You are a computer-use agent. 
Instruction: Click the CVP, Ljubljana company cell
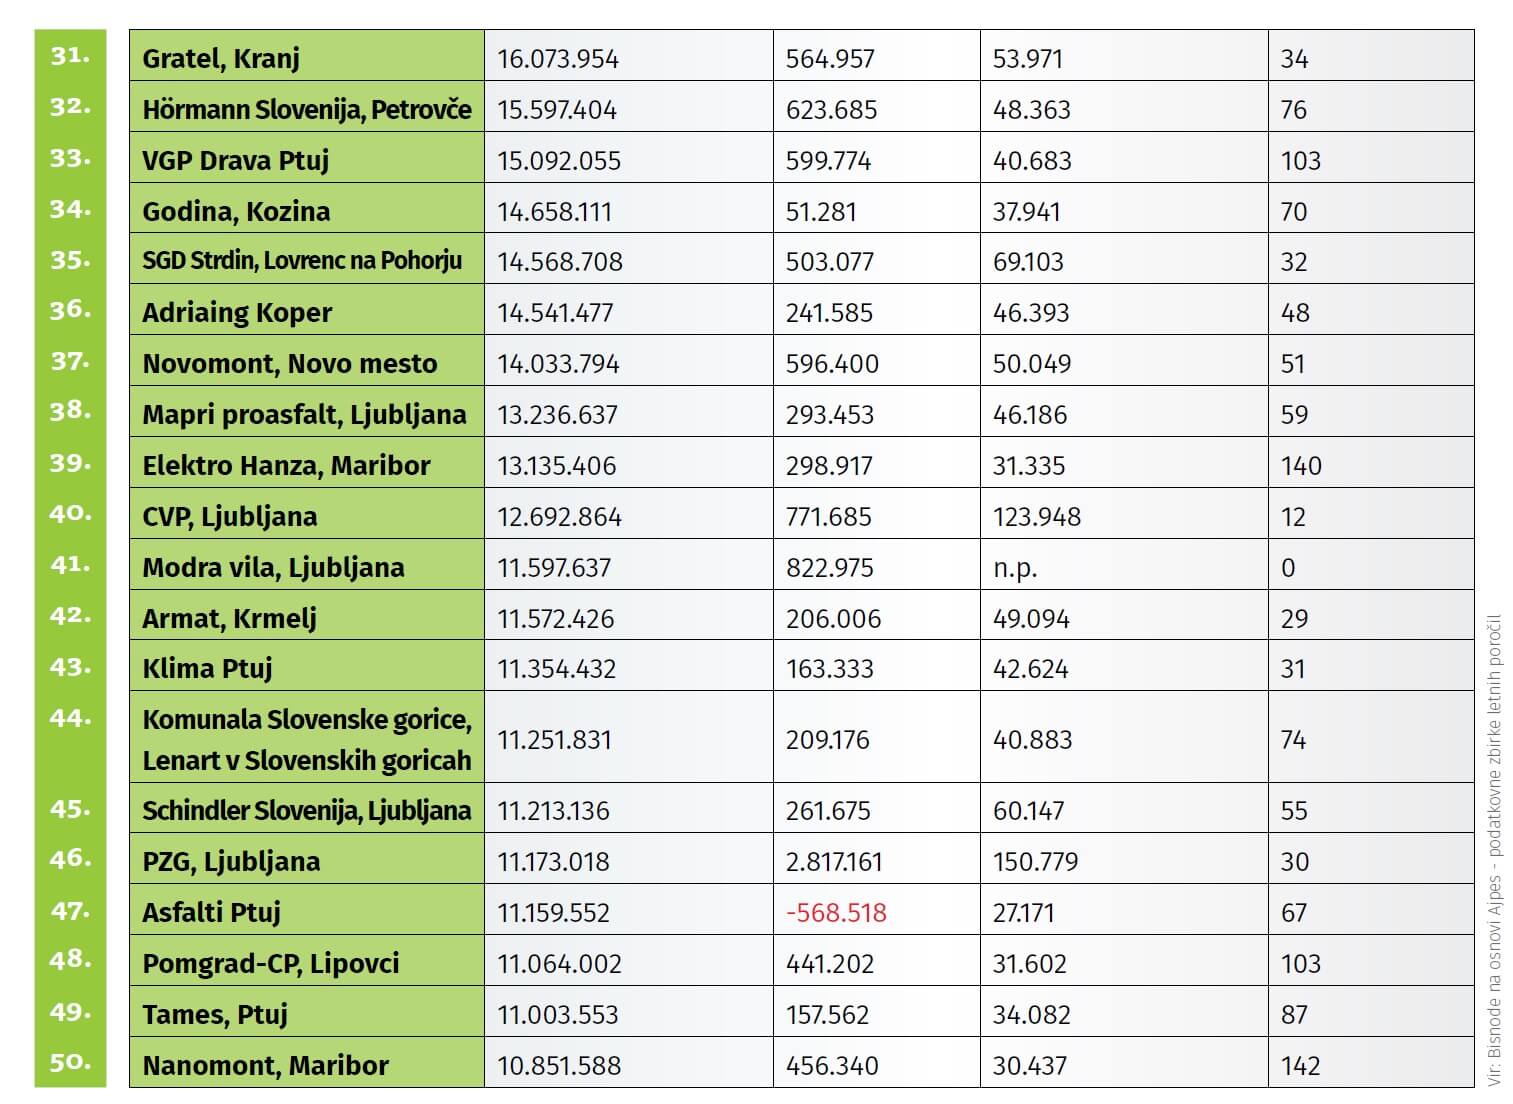point(306,516)
